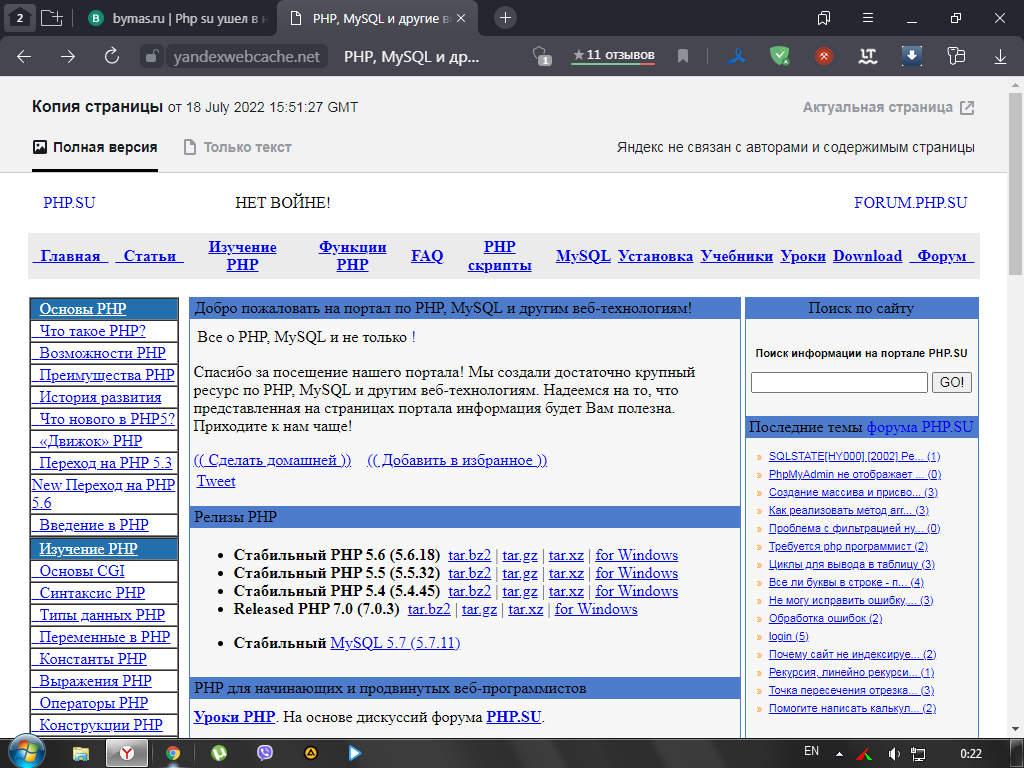The width and height of the screenshot is (1024, 768).
Task: Click the browser reload page icon
Action: (x=112, y=56)
